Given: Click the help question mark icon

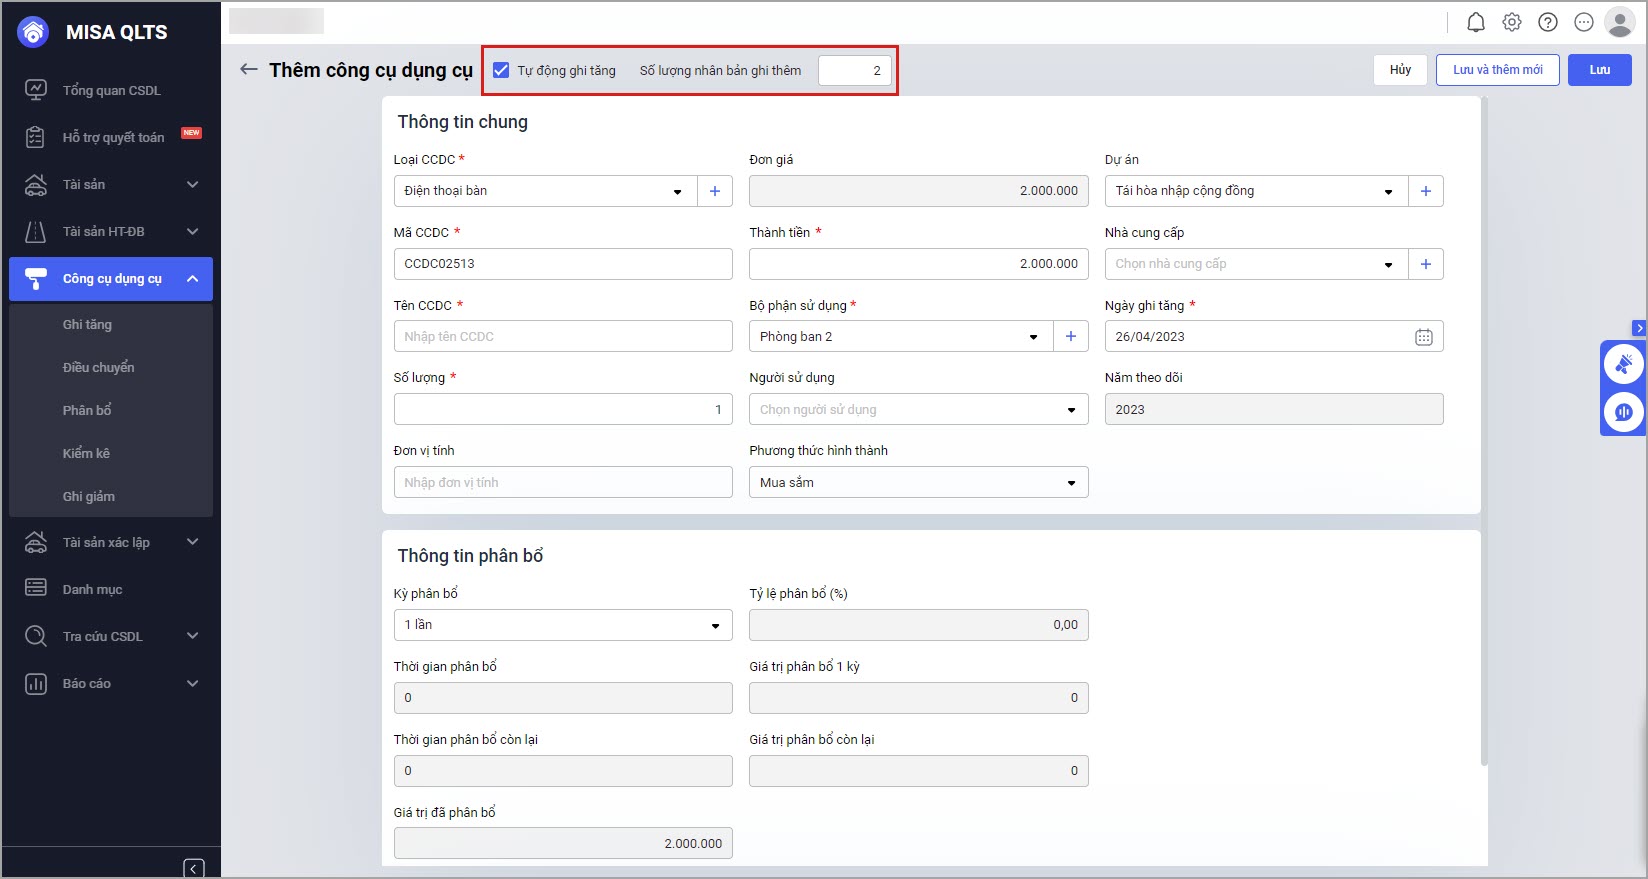Looking at the screenshot, I should [x=1547, y=22].
